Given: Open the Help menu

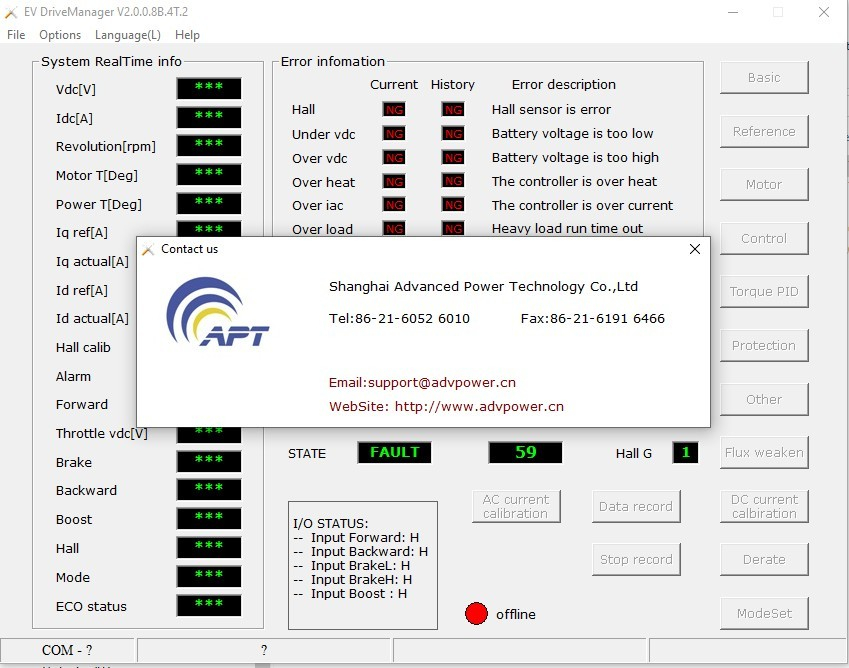Looking at the screenshot, I should [187, 35].
